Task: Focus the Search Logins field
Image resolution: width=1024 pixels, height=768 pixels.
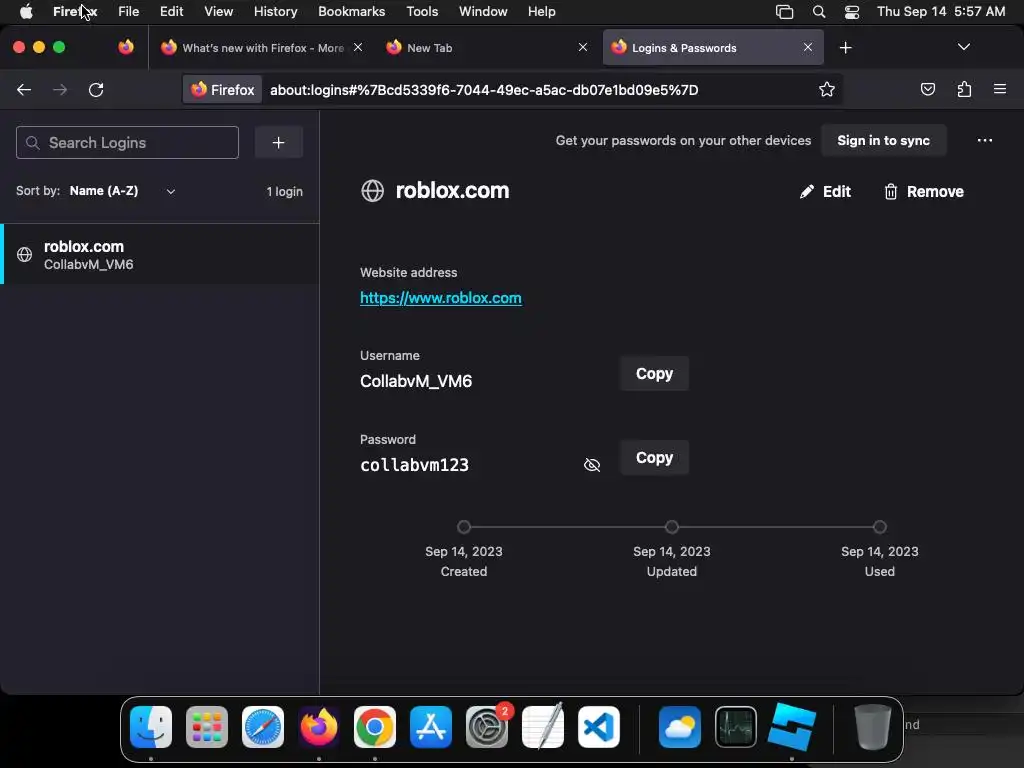Action: (x=127, y=142)
